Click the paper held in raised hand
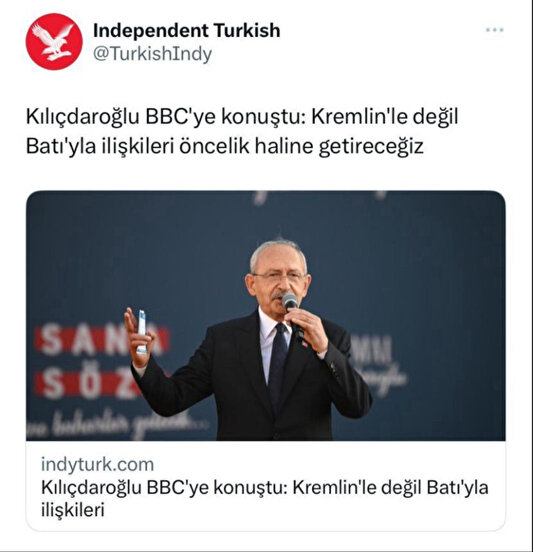 [142, 332]
